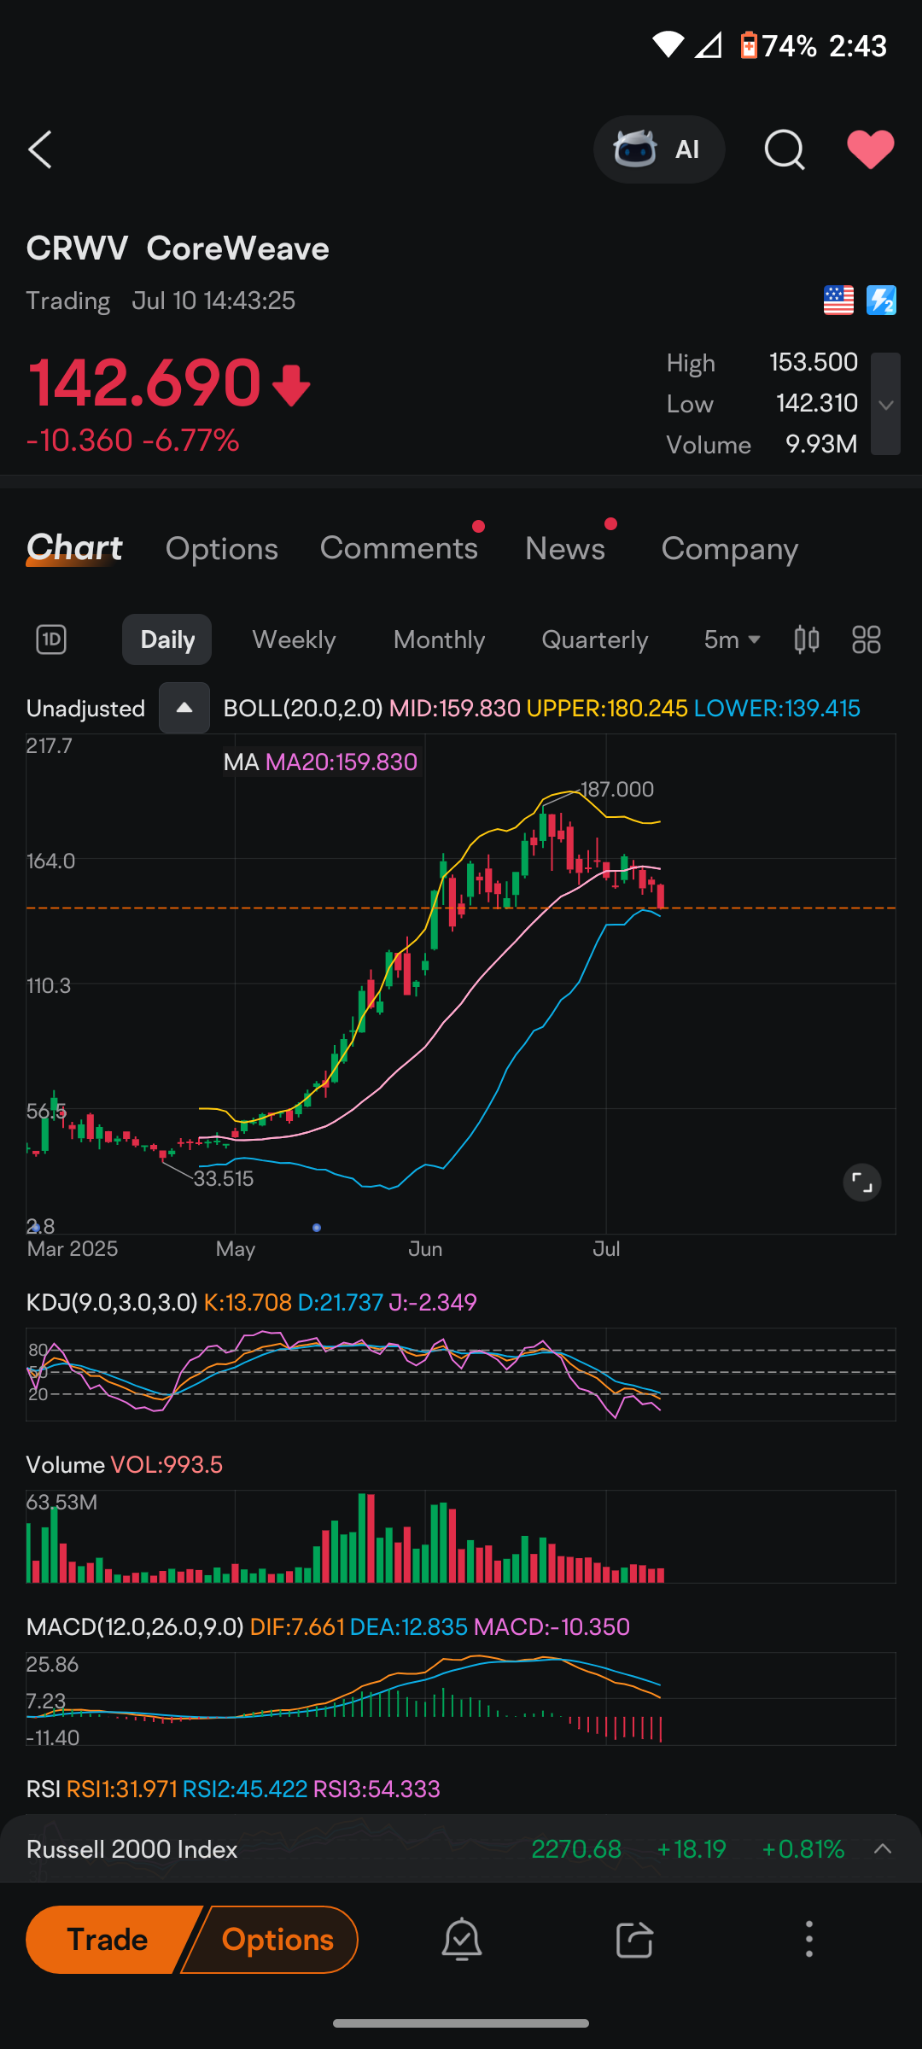Viewport: 922px width, 2049px height.
Task: Open the Comments tab
Action: click(x=399, y=548)
